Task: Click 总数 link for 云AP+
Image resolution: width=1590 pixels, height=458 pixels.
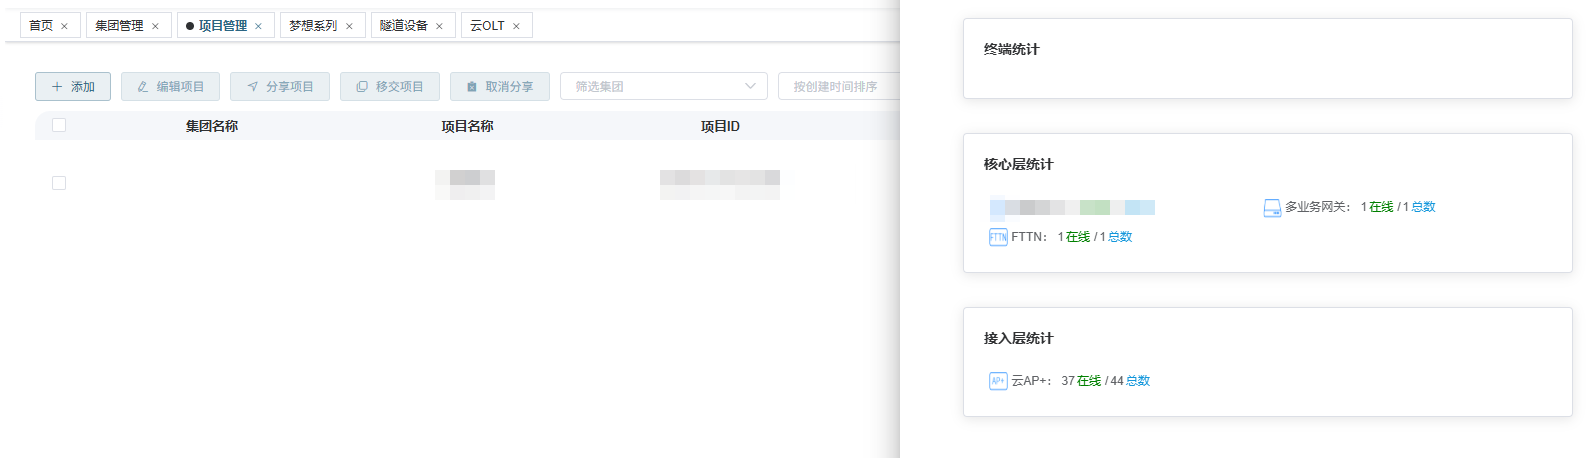Action: click(x=1138, y=381)
